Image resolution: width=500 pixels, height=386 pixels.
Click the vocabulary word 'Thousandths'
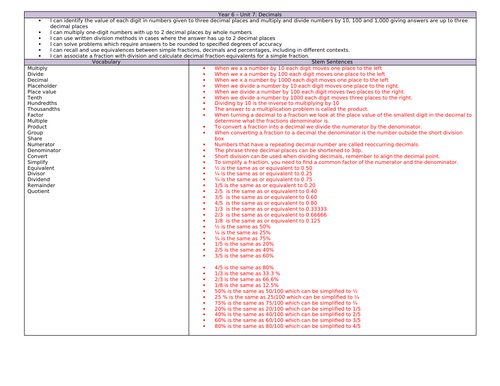[x=44, y=109]
